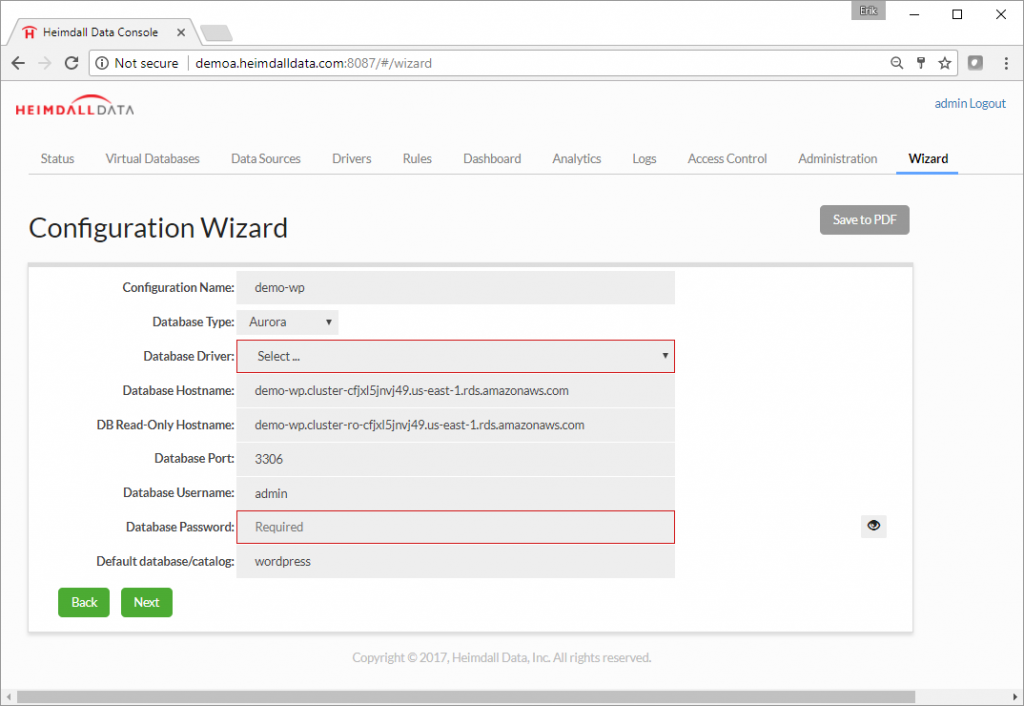Image resolution: width=1024 pixels, height=706 pixels.
Task: Click the Database Port field
Action: [455, 459]
